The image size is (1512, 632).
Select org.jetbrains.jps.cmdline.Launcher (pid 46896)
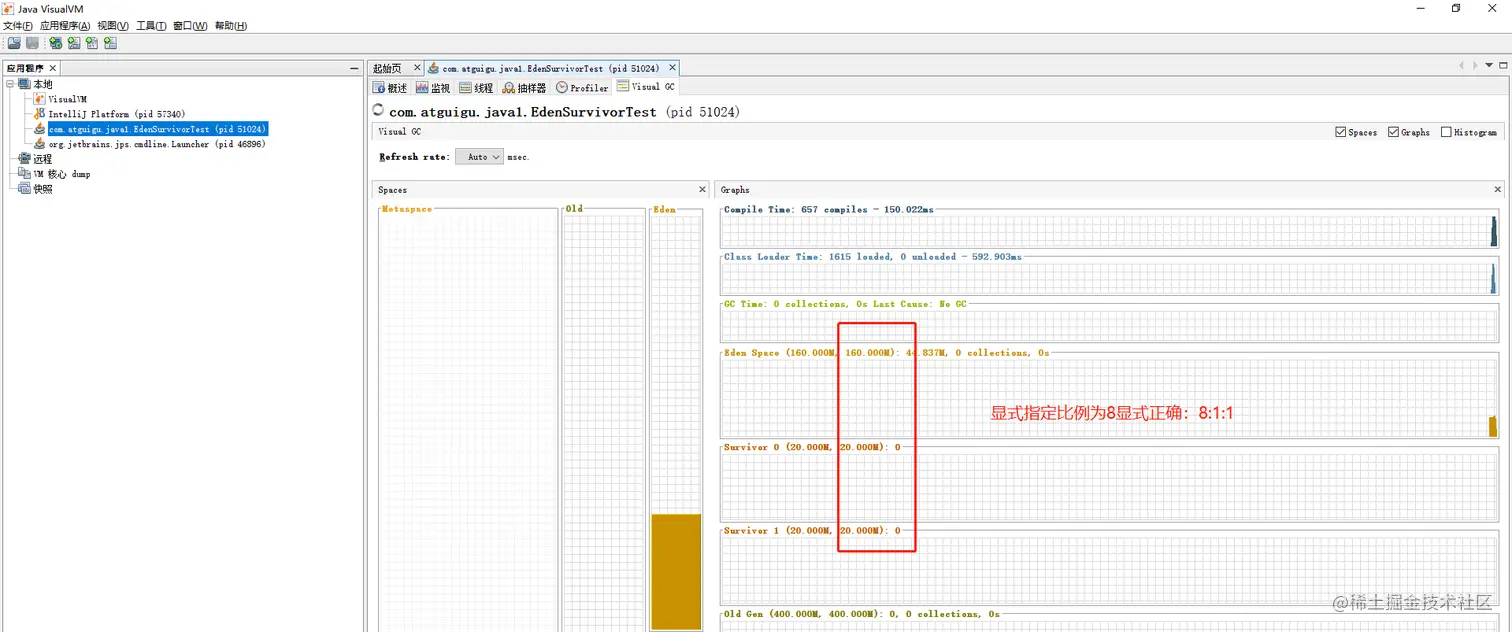pos(157,144)
